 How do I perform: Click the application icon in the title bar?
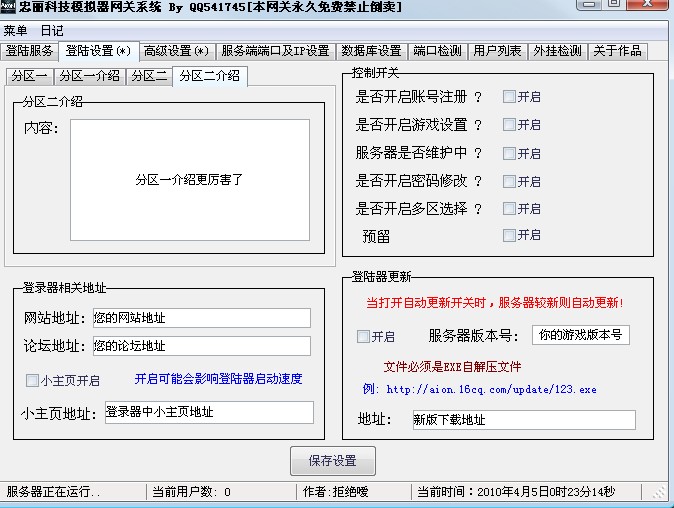[x=9, y=8]
